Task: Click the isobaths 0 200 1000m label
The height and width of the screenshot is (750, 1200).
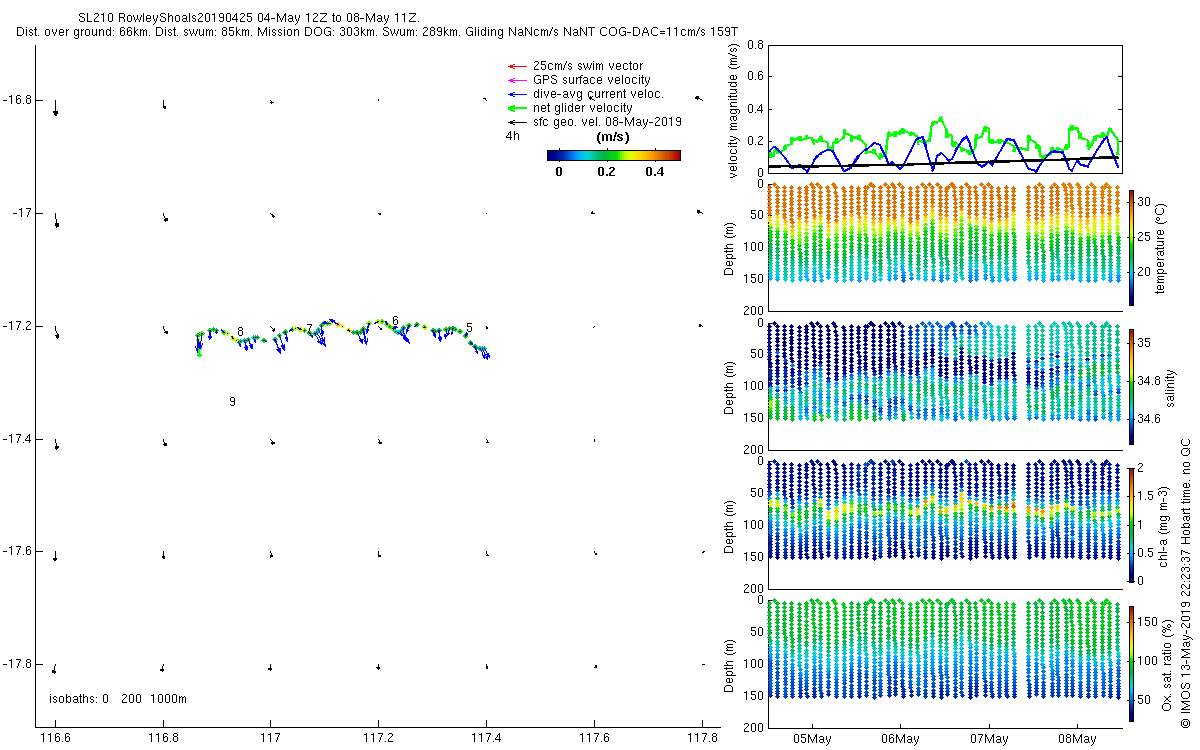Action: (118, 698)
